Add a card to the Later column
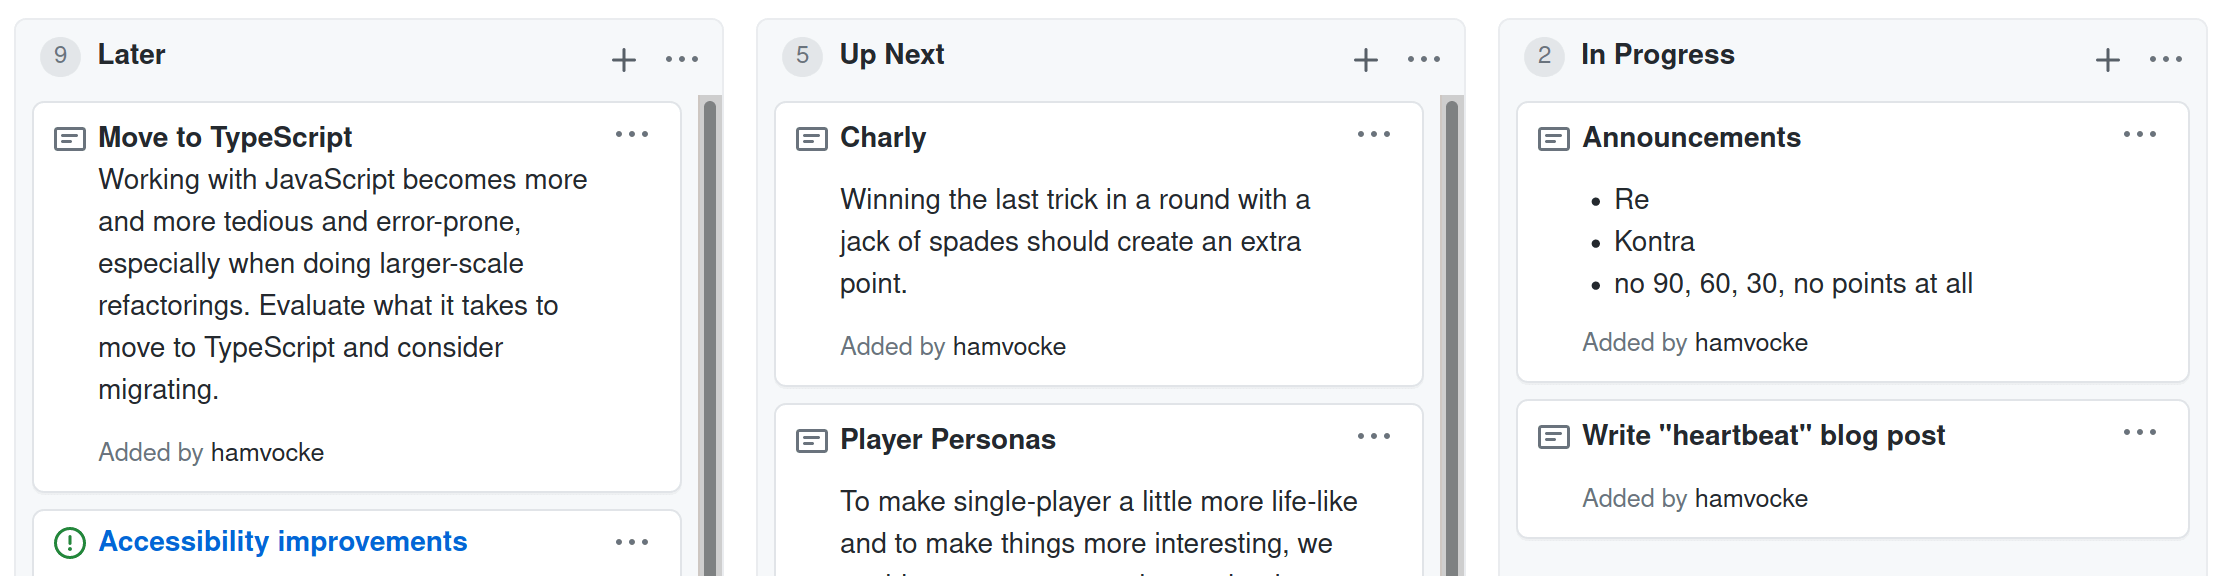Image resolution: width=2224 pixels, height=576 pixels. (624, 60)
